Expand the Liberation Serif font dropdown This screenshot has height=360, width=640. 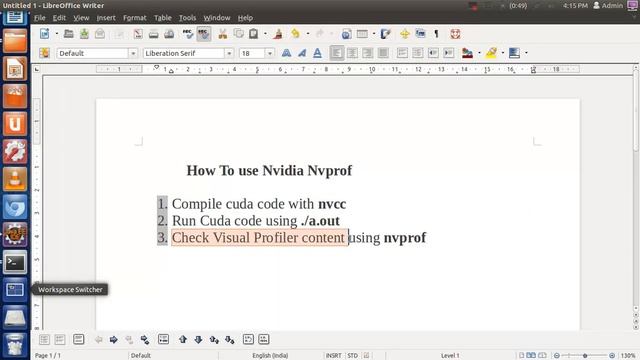[x=229, y=53]
